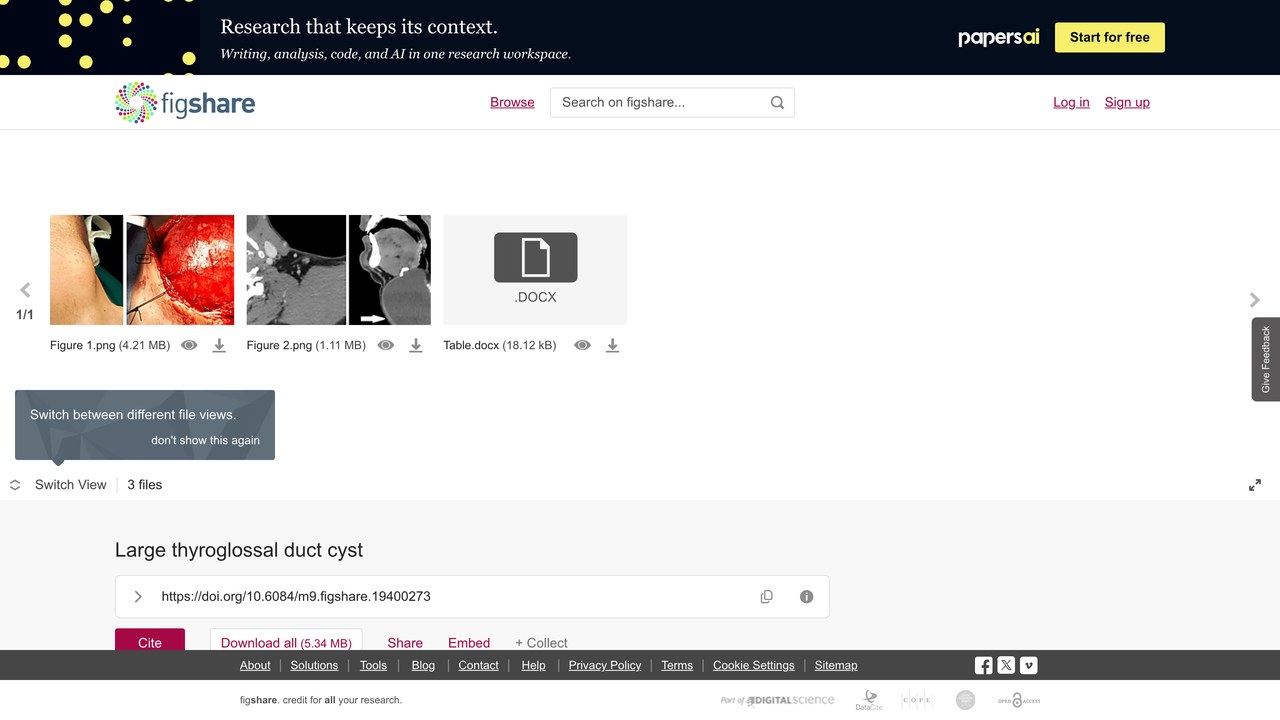This screenshot has height=720, width=1280.
Task: Open Blog footer link
Action: 423,665
